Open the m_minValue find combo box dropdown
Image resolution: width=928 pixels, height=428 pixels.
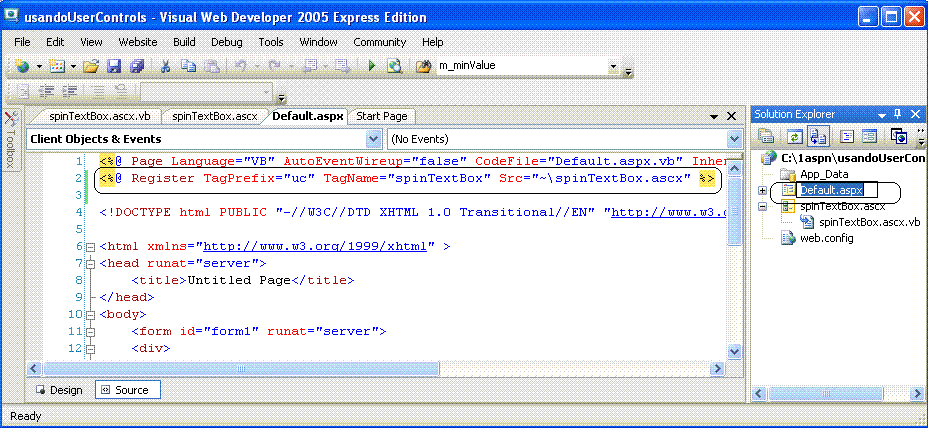pos(613,66)
